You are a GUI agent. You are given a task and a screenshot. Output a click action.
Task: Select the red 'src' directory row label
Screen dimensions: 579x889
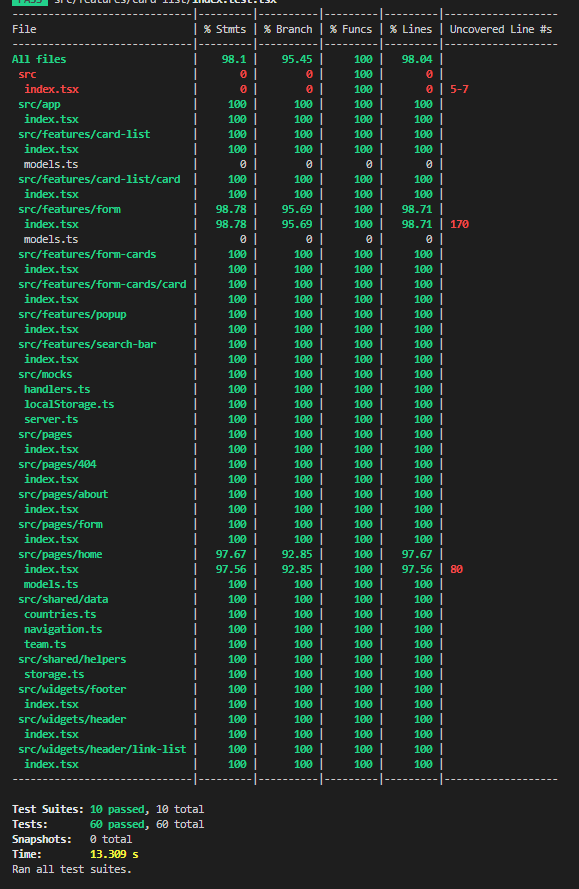(27, 74)
